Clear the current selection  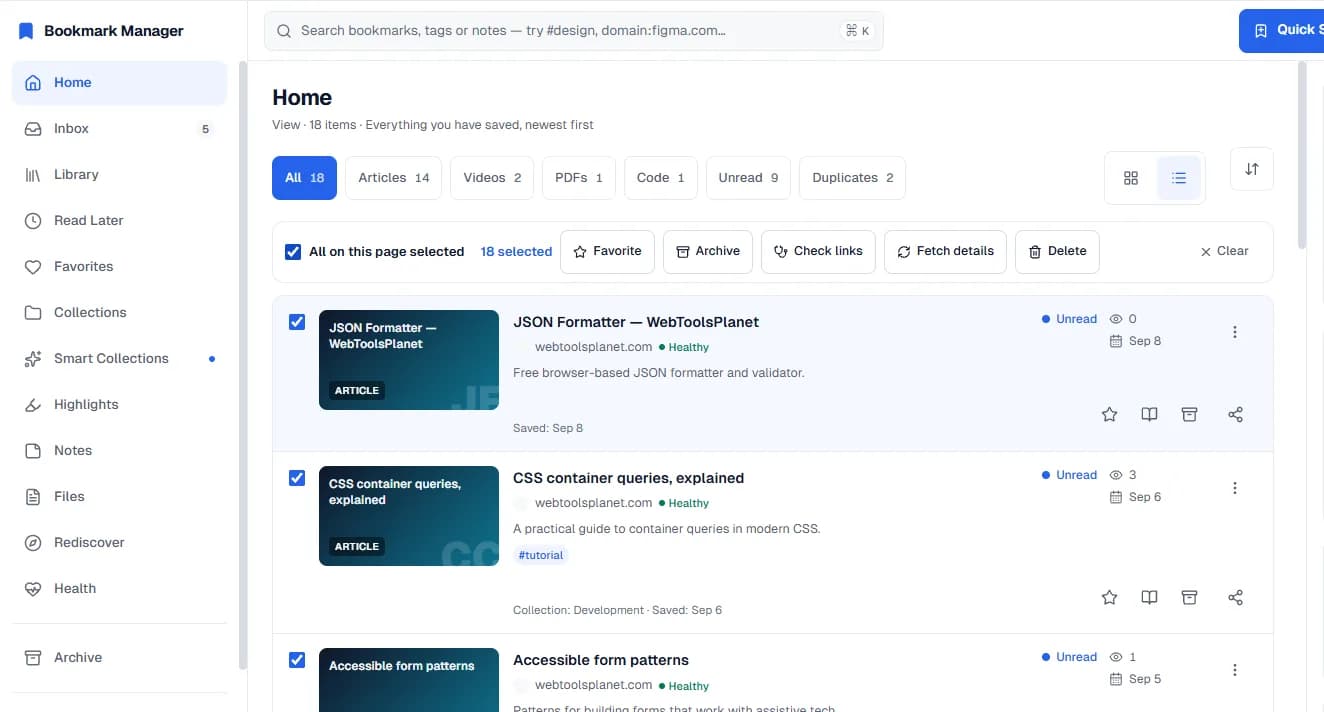click(x=1224, y=252)
